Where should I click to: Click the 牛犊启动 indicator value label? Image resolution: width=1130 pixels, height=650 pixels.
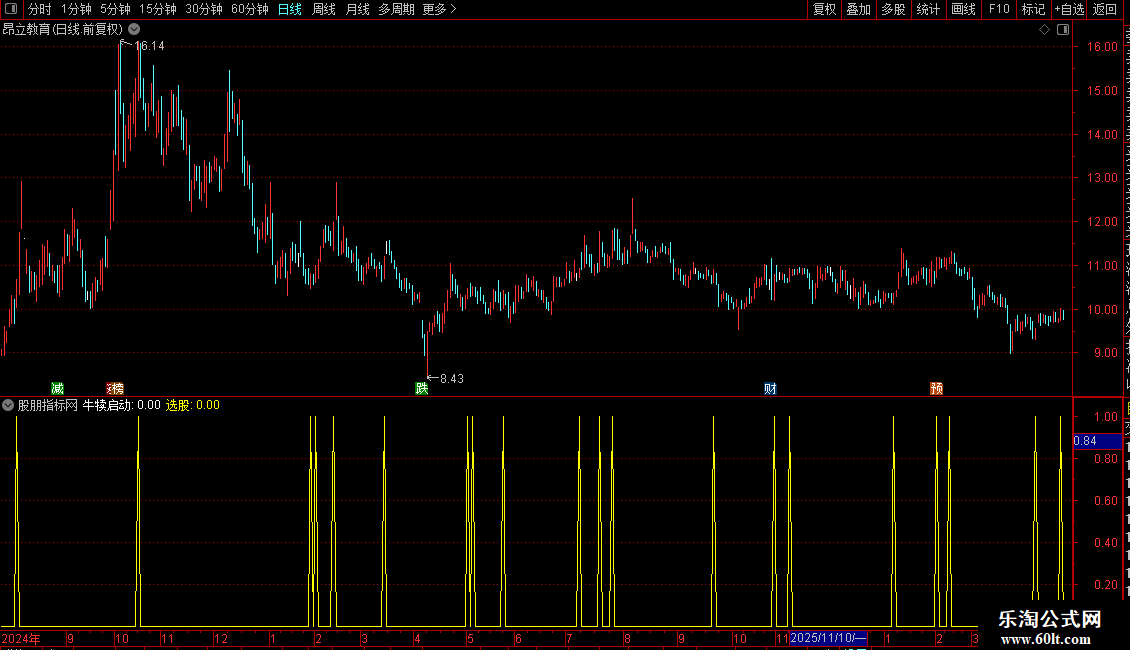[121, 405]
